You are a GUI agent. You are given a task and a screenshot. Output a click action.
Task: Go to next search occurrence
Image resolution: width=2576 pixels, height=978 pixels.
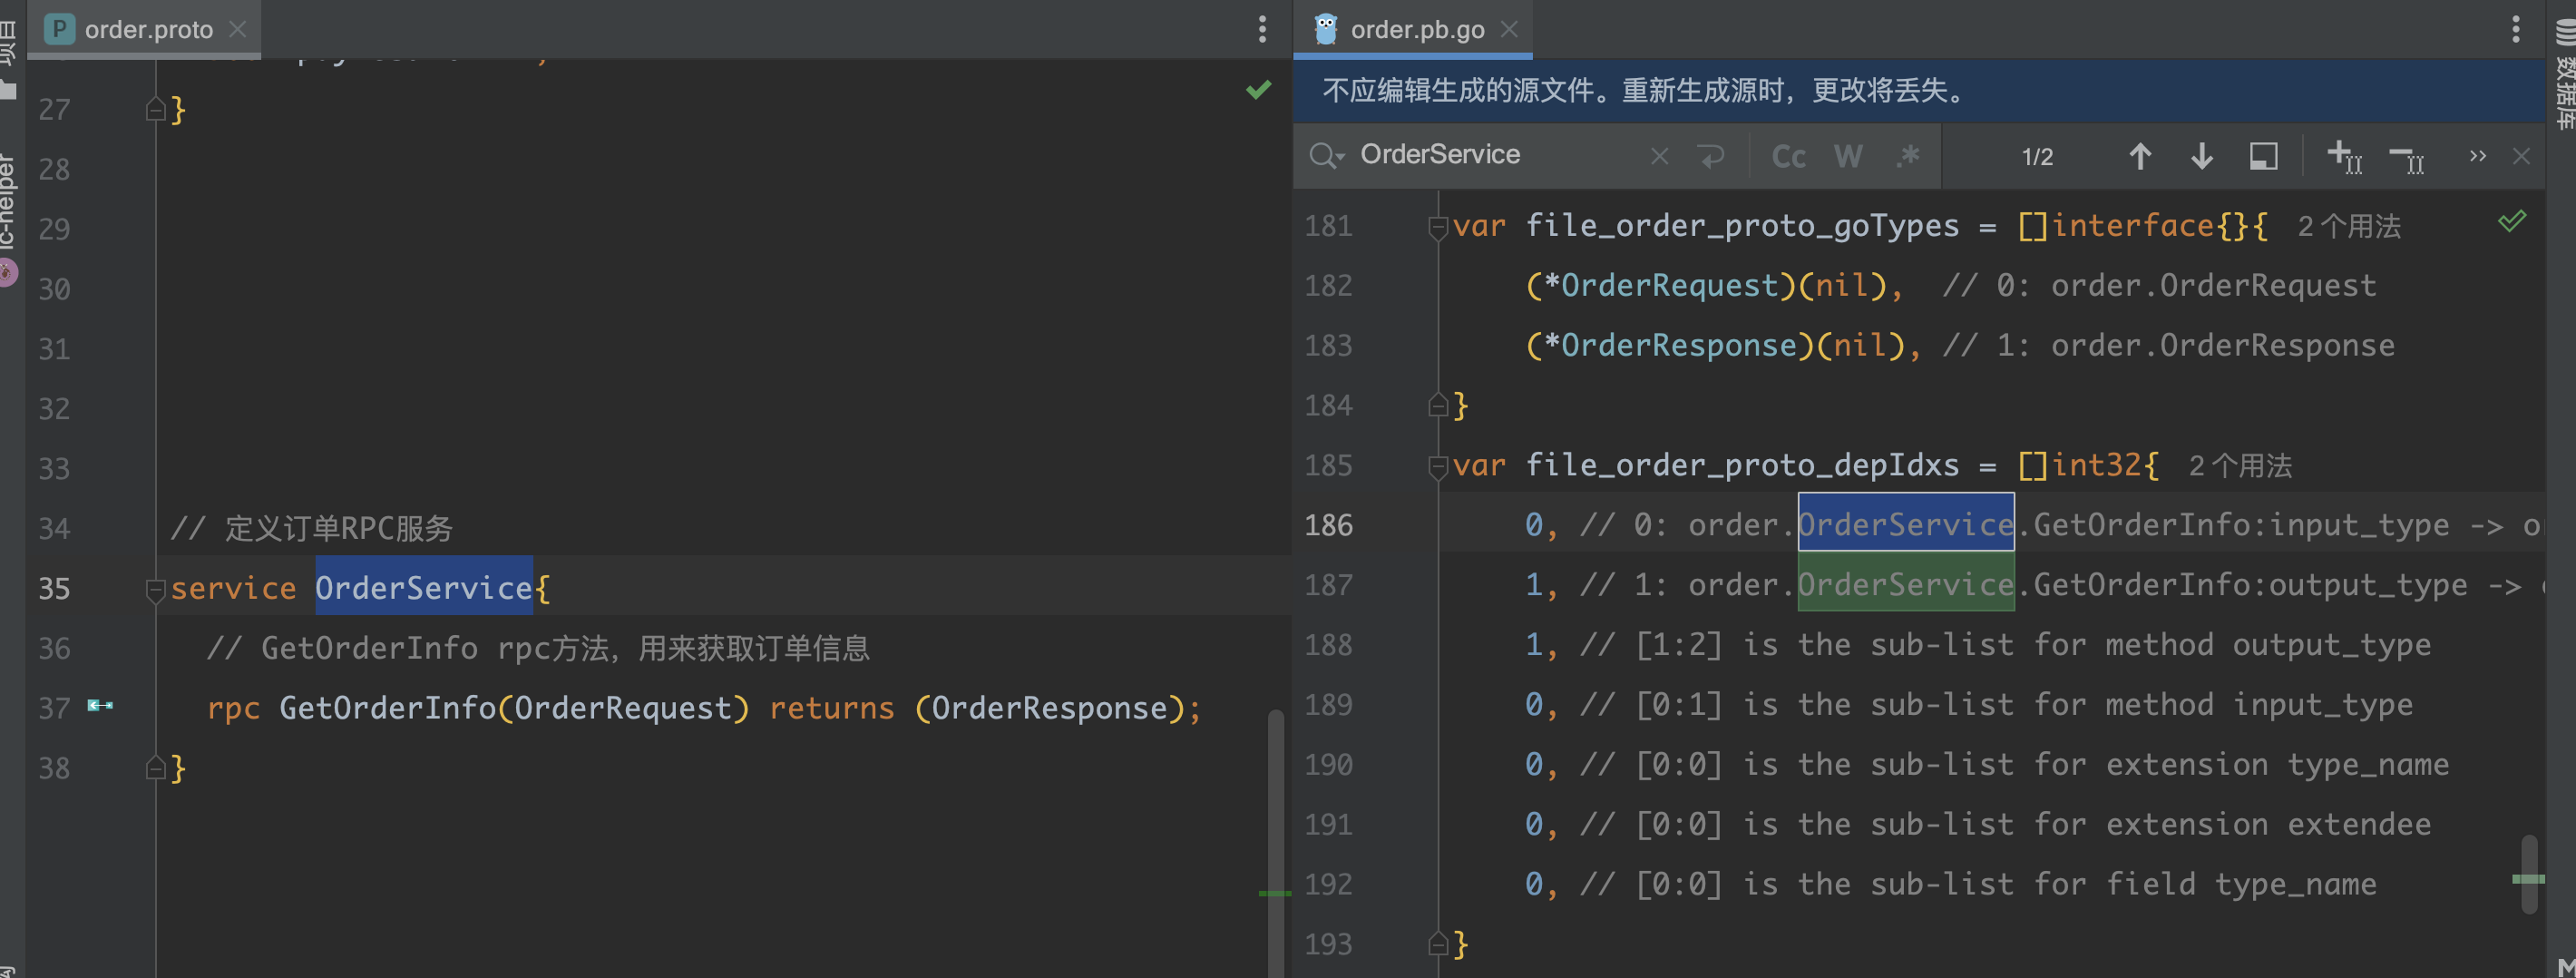click(2201, 156)
